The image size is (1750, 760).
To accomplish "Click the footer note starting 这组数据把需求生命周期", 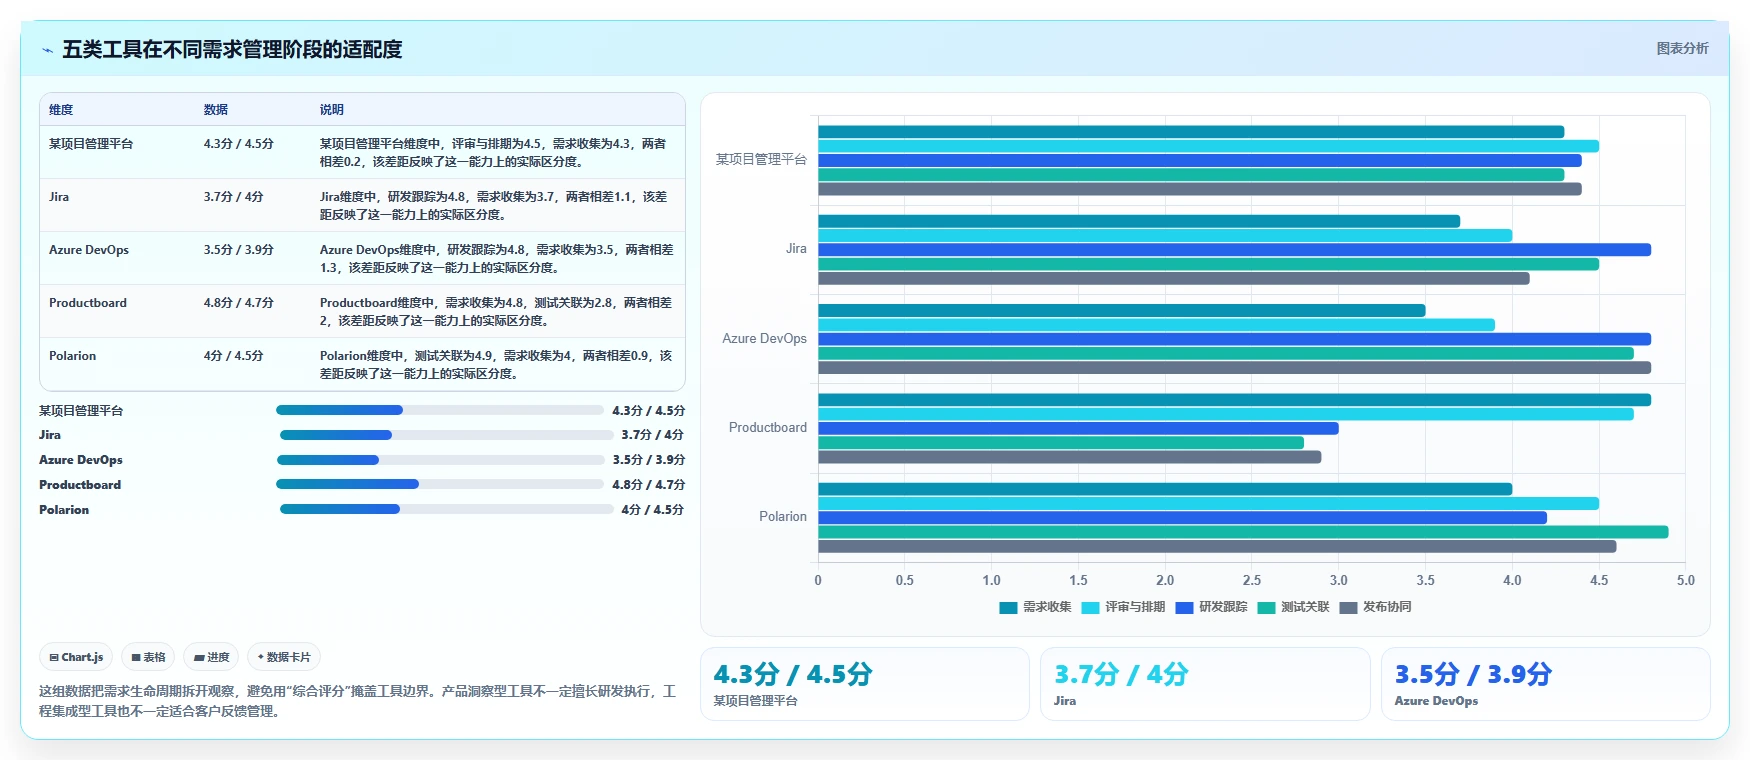I will point(357,701).
